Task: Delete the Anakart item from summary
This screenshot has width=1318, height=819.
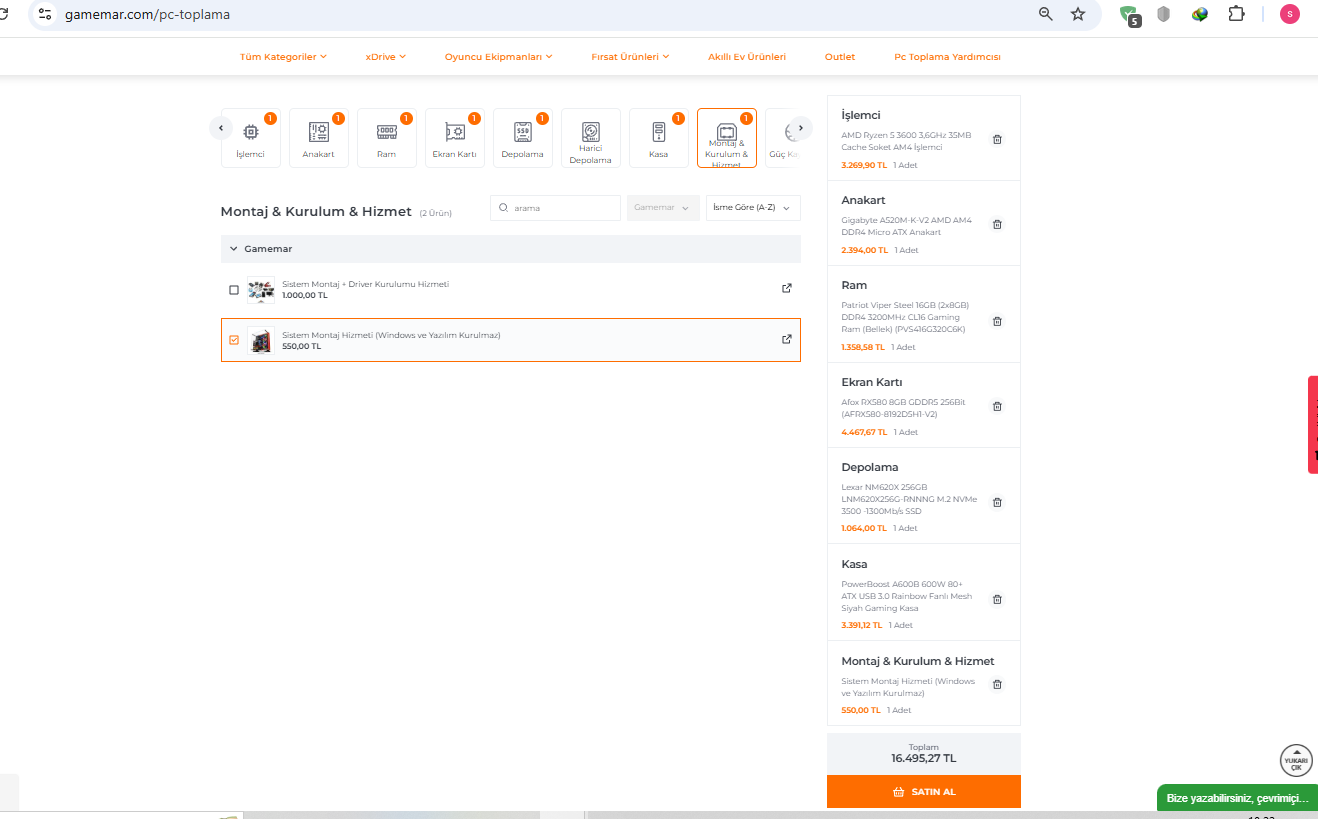Action: click(997, 224)
